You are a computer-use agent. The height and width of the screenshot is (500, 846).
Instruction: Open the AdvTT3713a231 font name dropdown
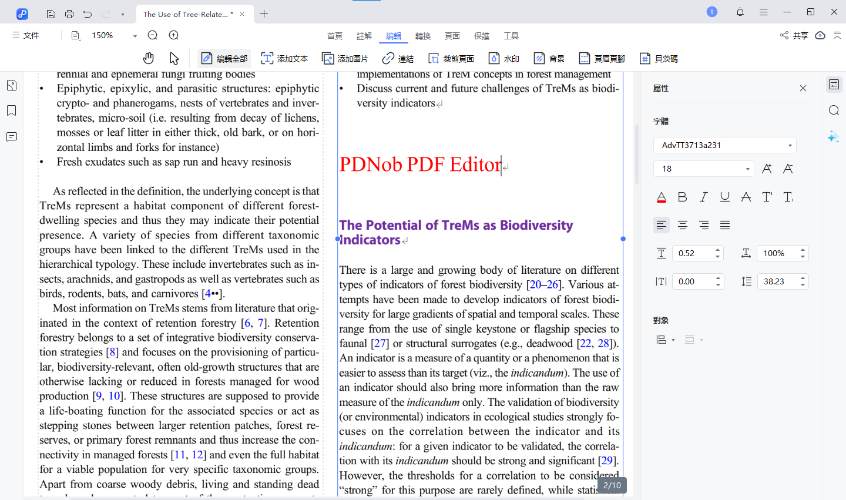[724, 145]
